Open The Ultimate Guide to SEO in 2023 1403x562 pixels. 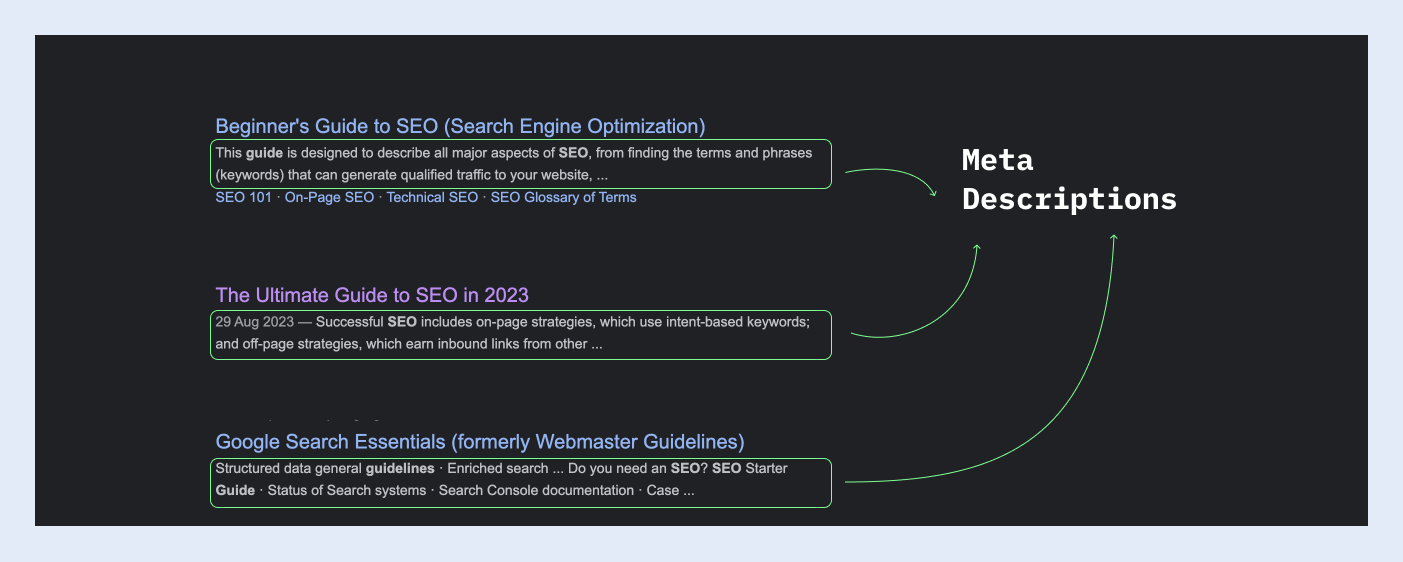click(372, 295)
